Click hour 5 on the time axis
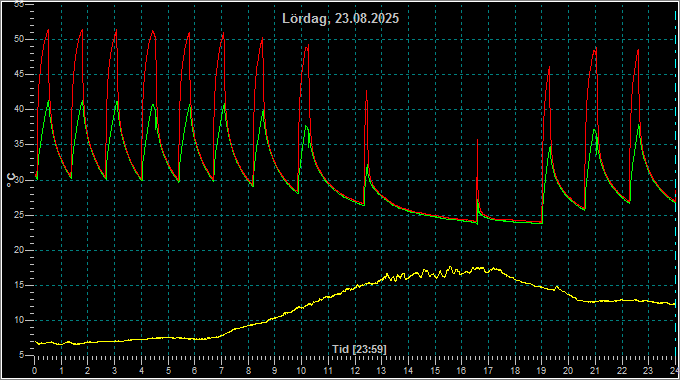The height and width of the screenshot is (380, 680). pos(168,371)
